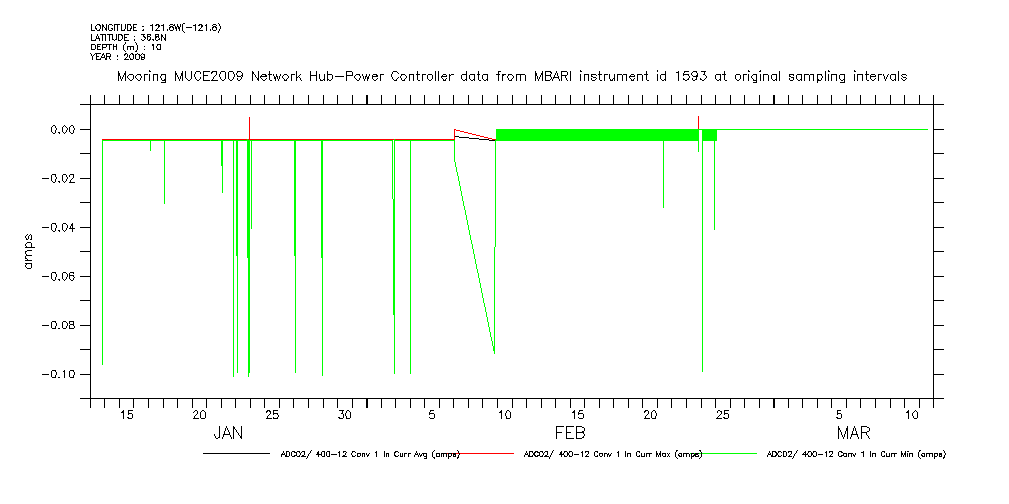Viewport: 1009px width, 504px height.
Task: Select the -0.04 y-axis tick label
Action: 59,228
